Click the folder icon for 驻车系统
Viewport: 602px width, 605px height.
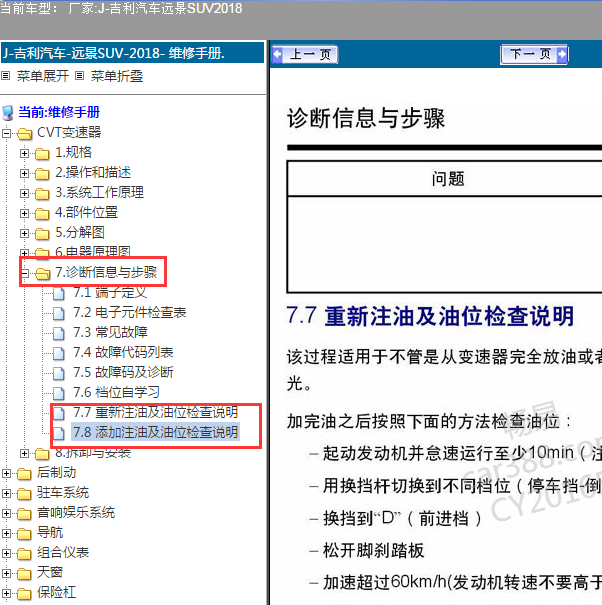pyautogui.click(x=24, y=493)
